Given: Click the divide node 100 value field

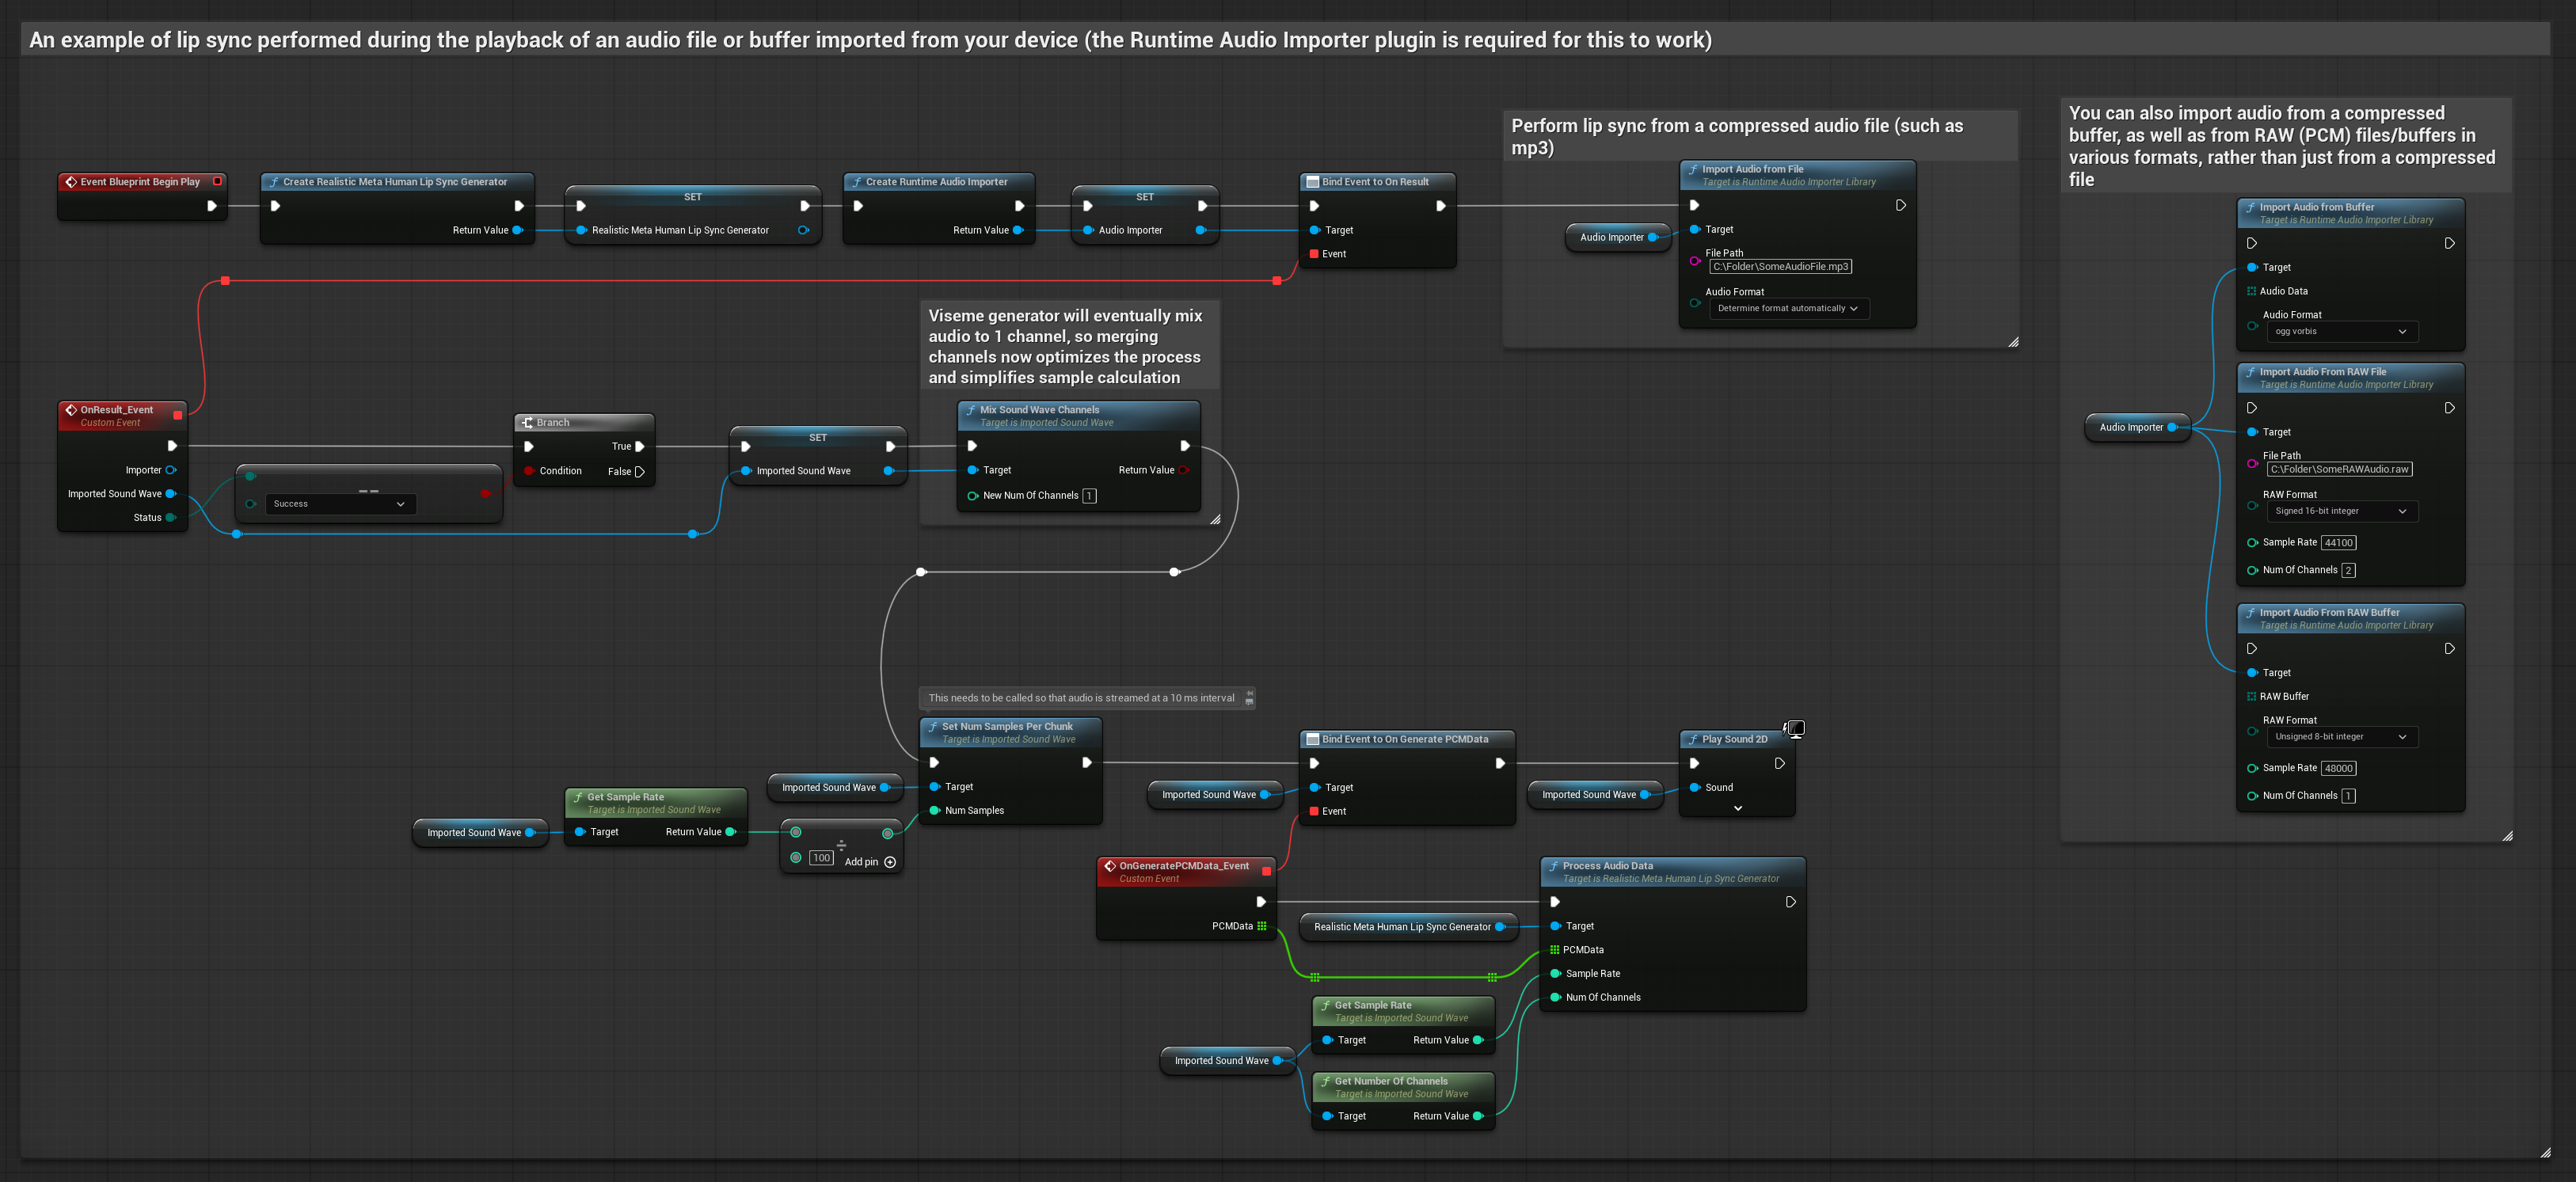Looking at the screenshot, I should [x=821, y=858].
